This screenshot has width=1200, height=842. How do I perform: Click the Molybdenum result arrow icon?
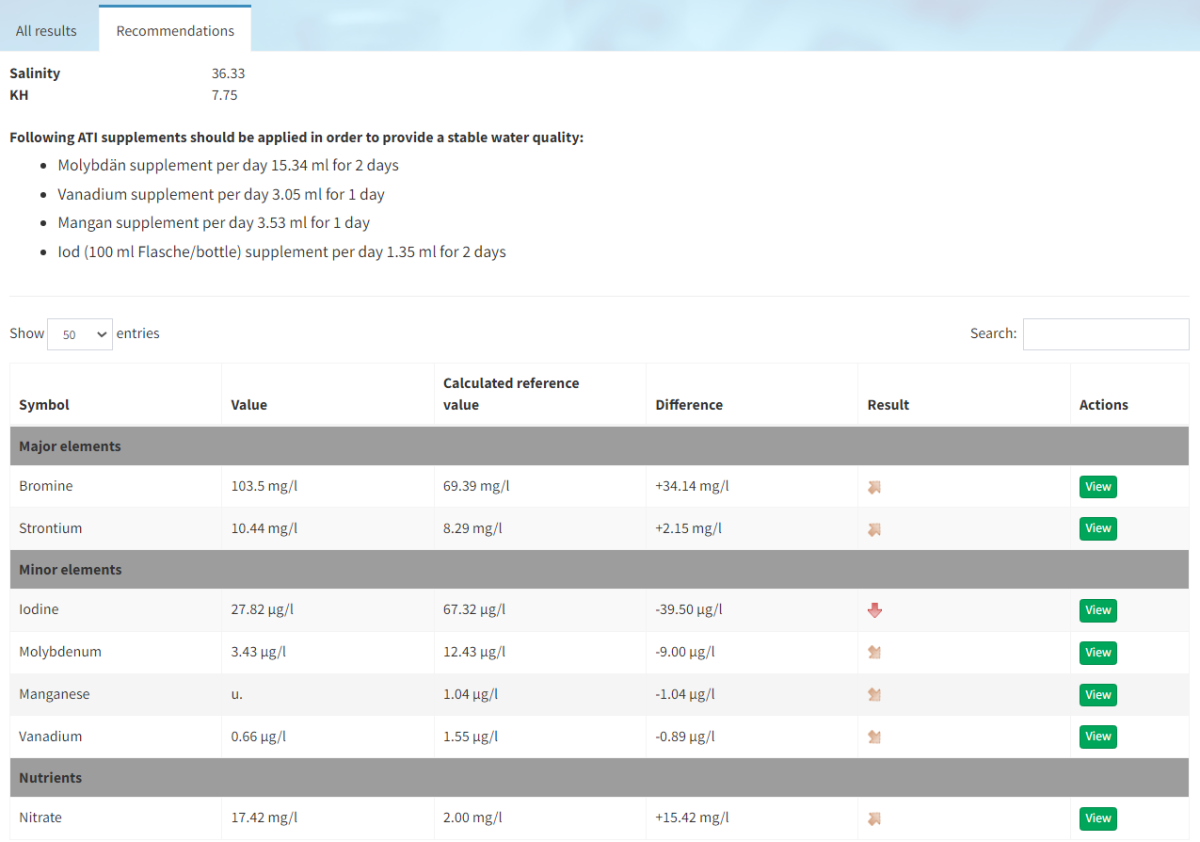point(874,652)
